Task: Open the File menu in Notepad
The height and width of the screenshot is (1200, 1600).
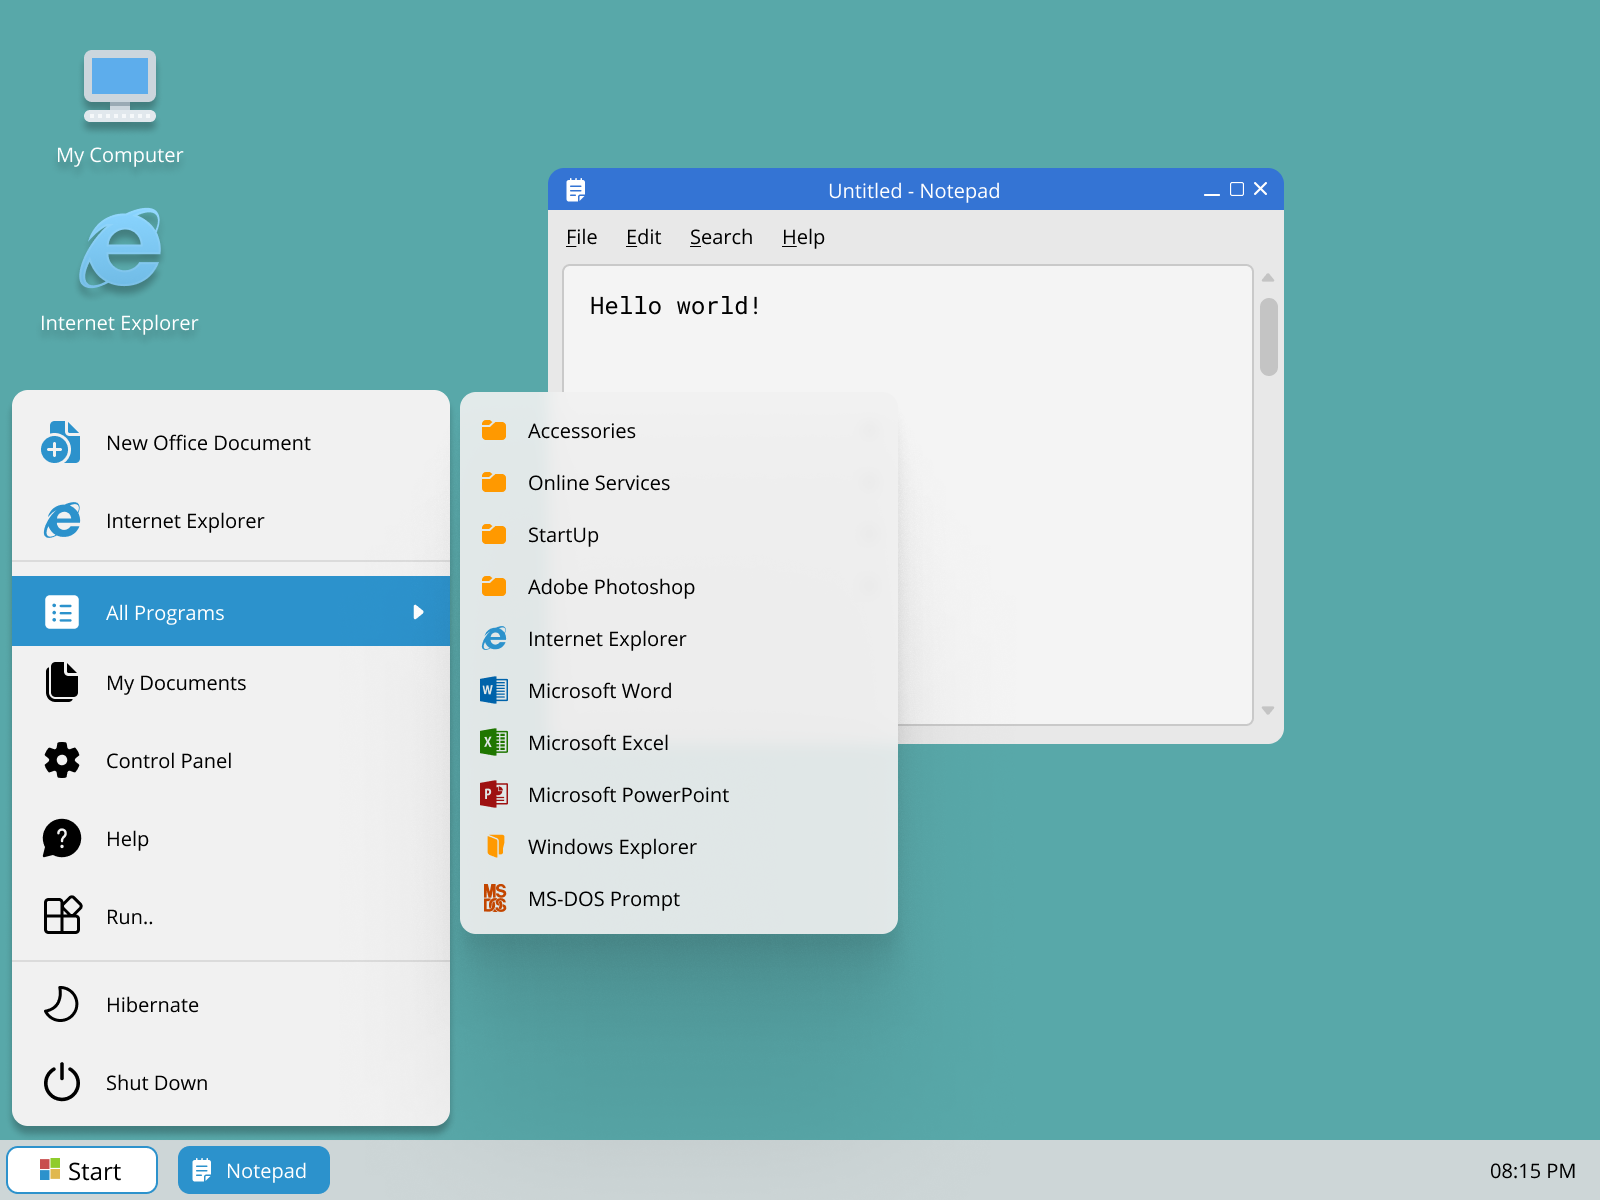Action: tap(581, 237)
